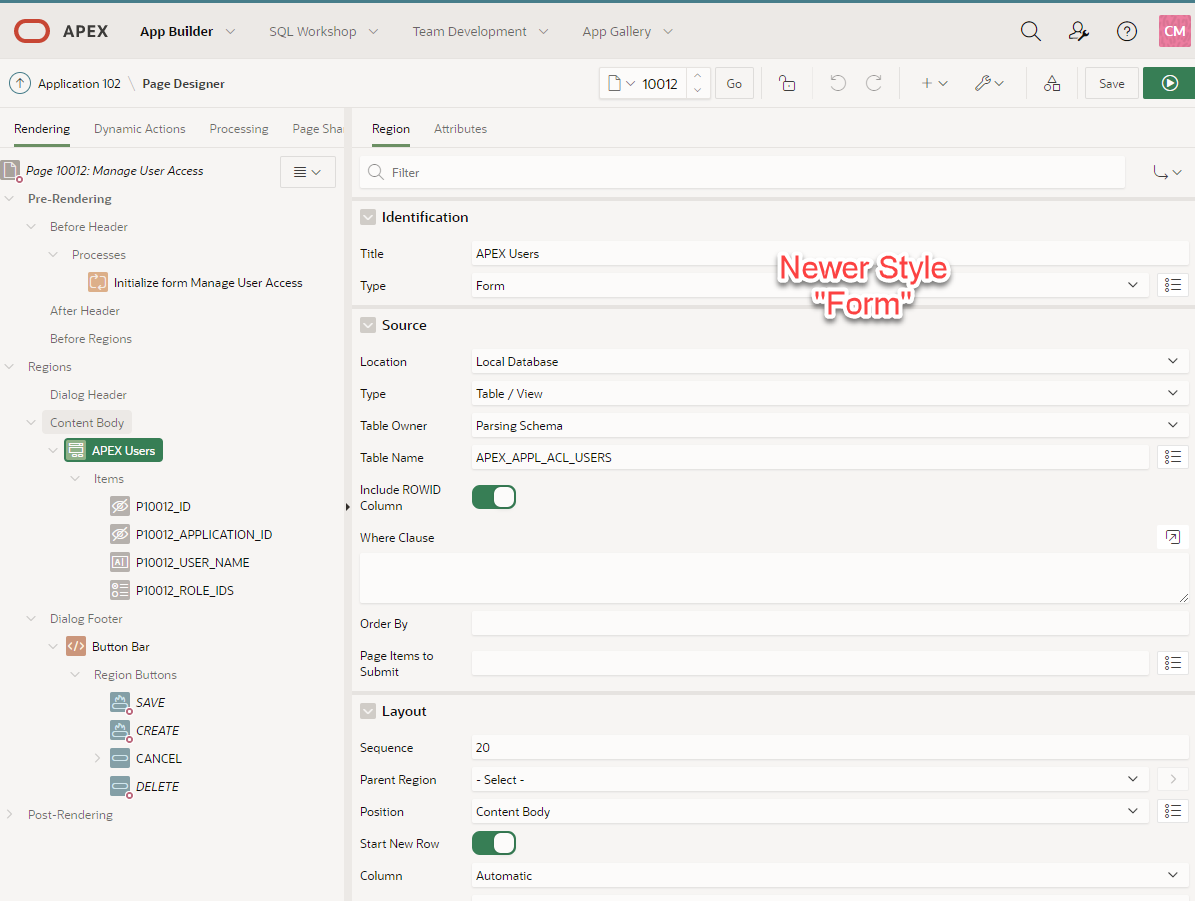Turn off the Start New Row switch
This screenshot has height=901, width=1195.
494,843
